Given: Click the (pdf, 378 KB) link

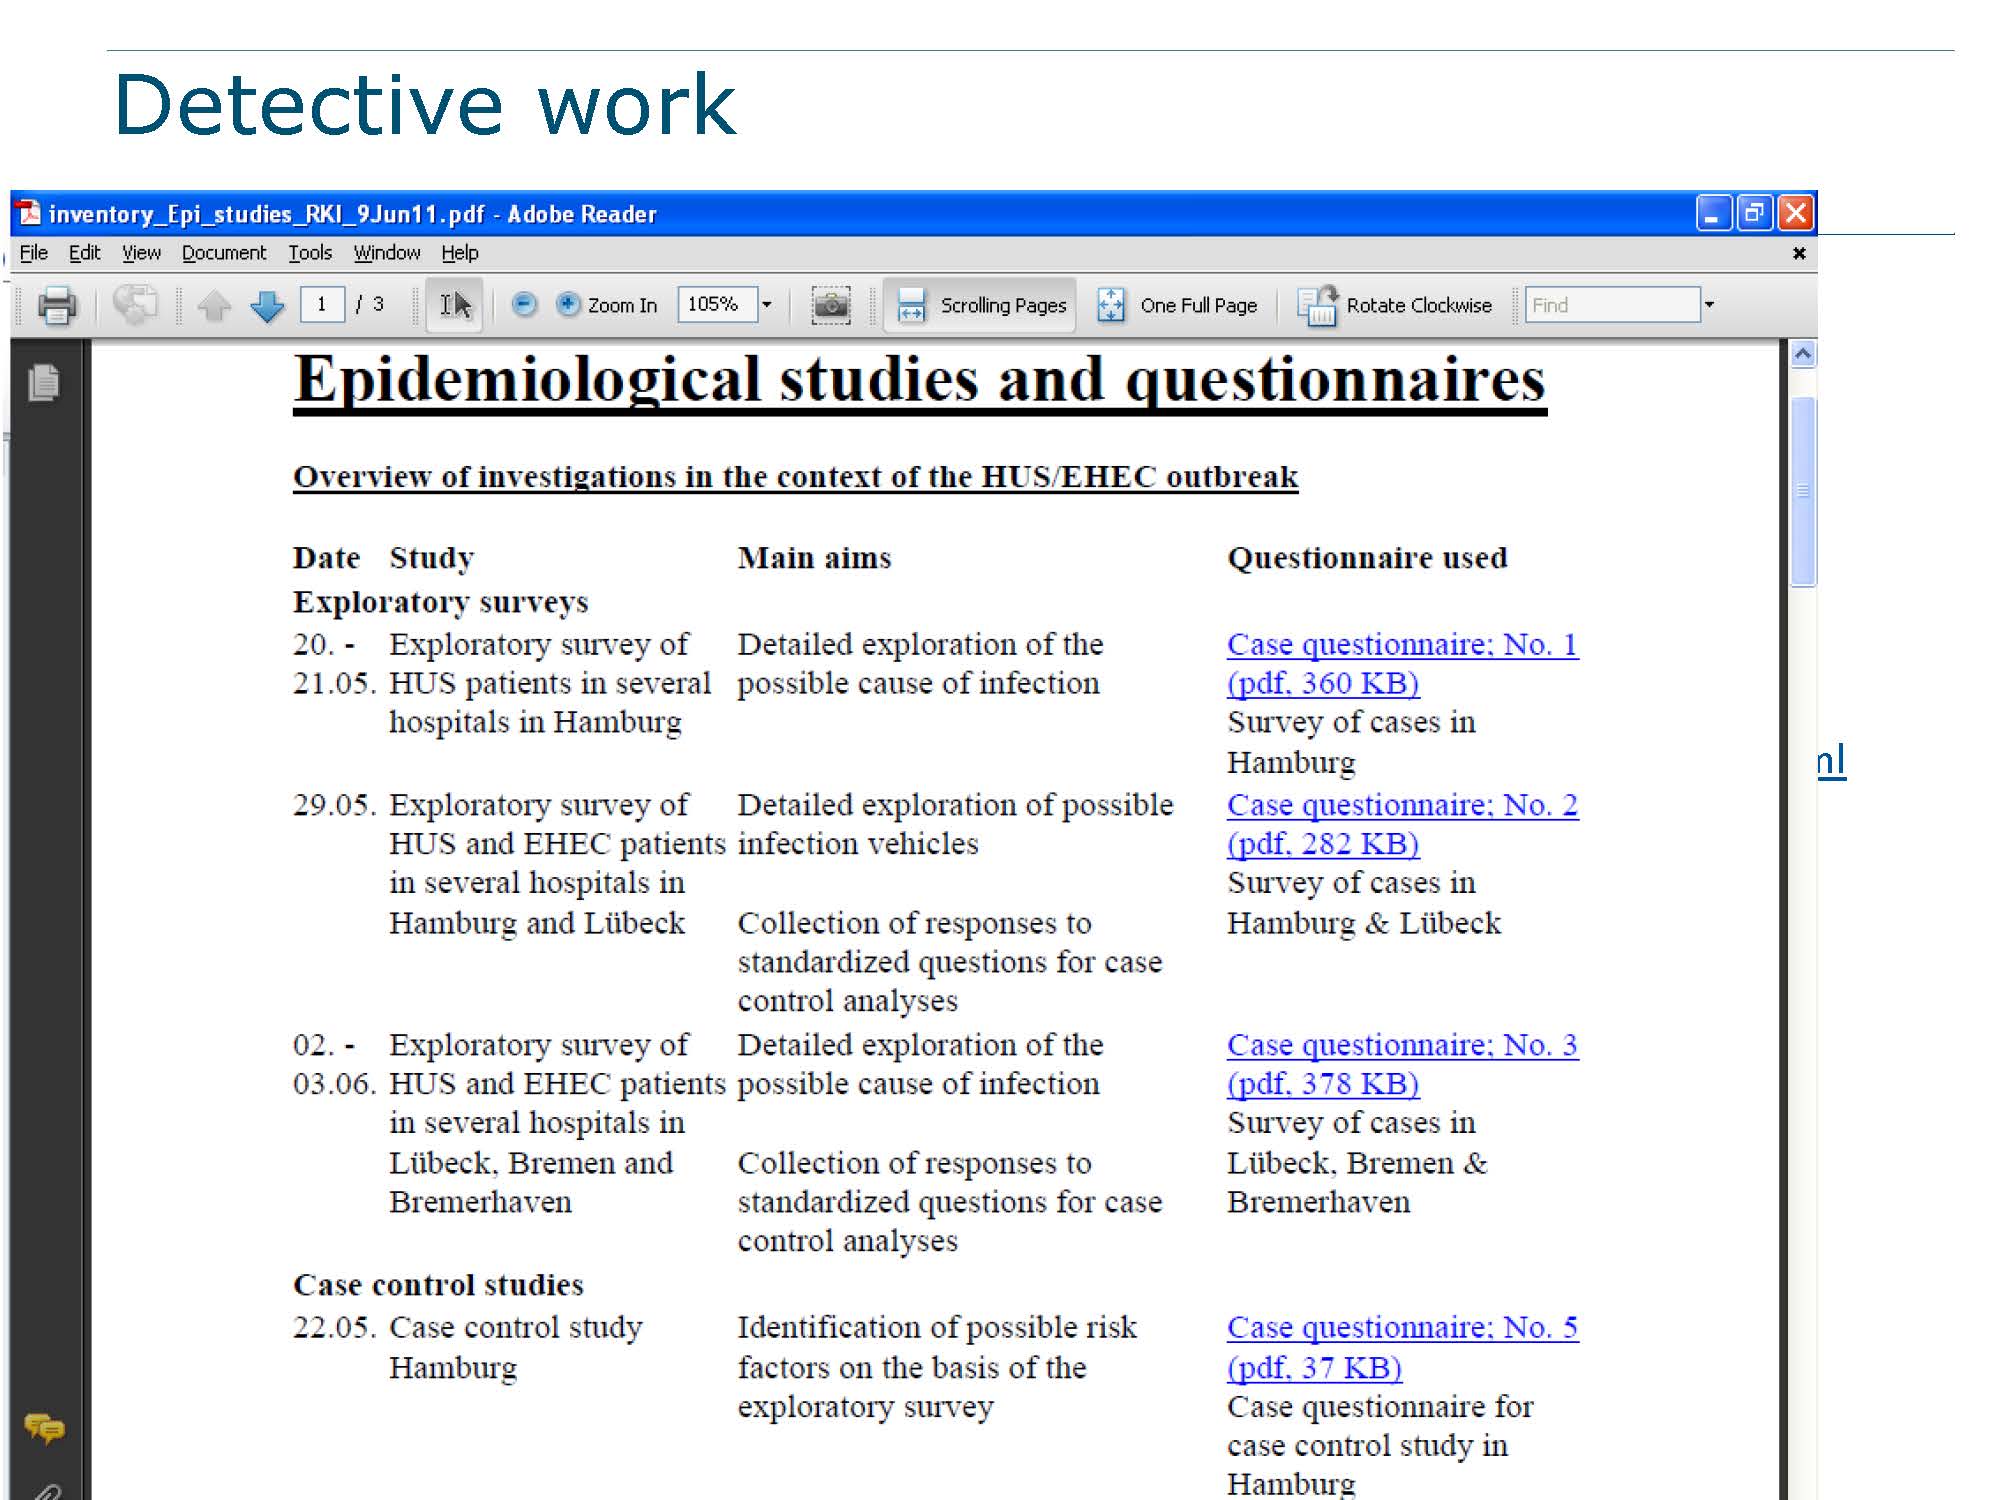Looking at the screenshot, I should click(x=1323, y=1083).
